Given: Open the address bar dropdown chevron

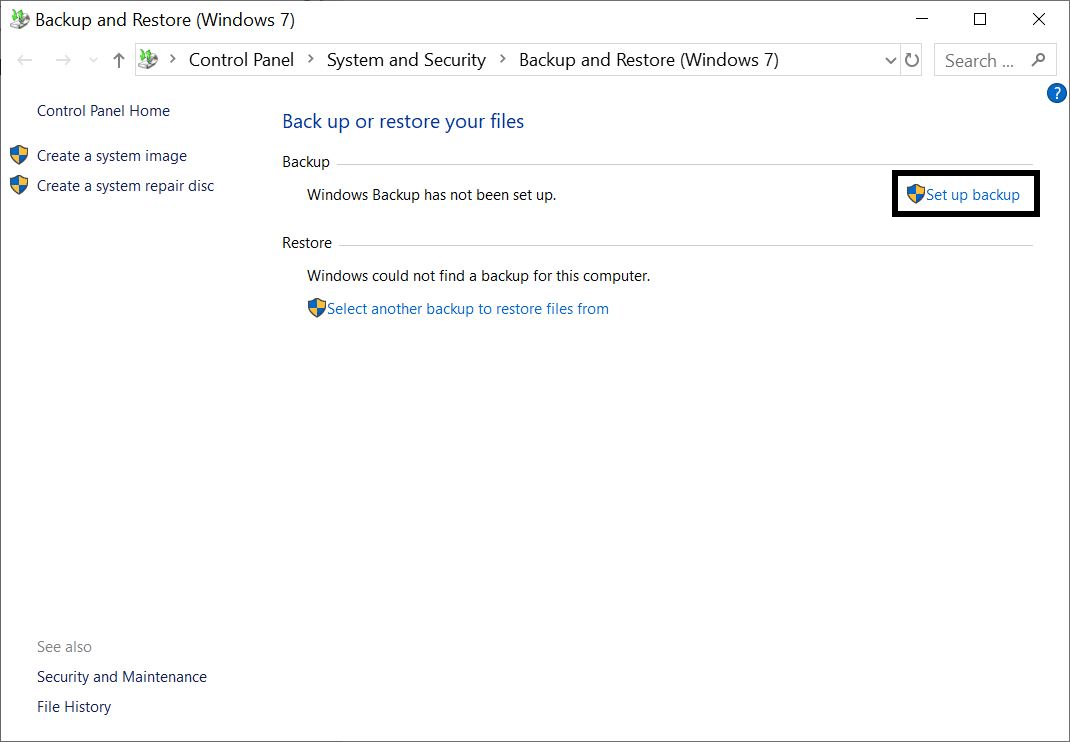Looking at the screenshot, I should click(890, 60).
